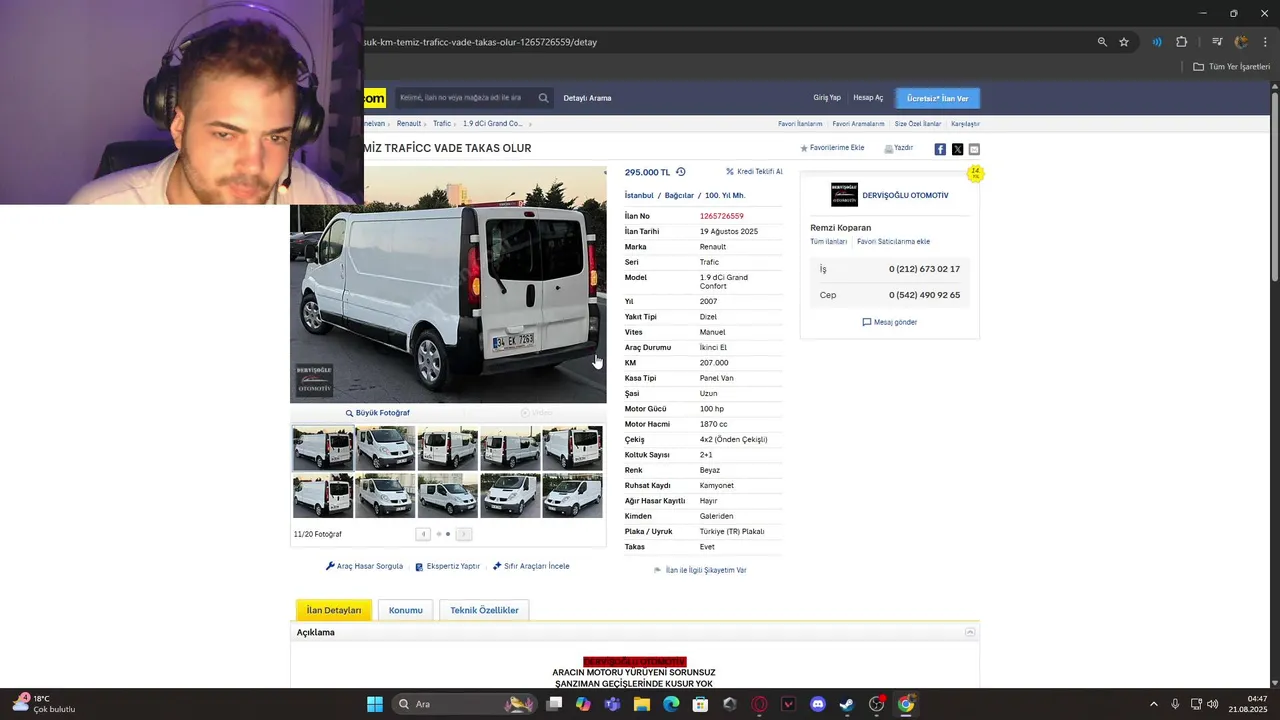Click the site search input field

point(463,98)
